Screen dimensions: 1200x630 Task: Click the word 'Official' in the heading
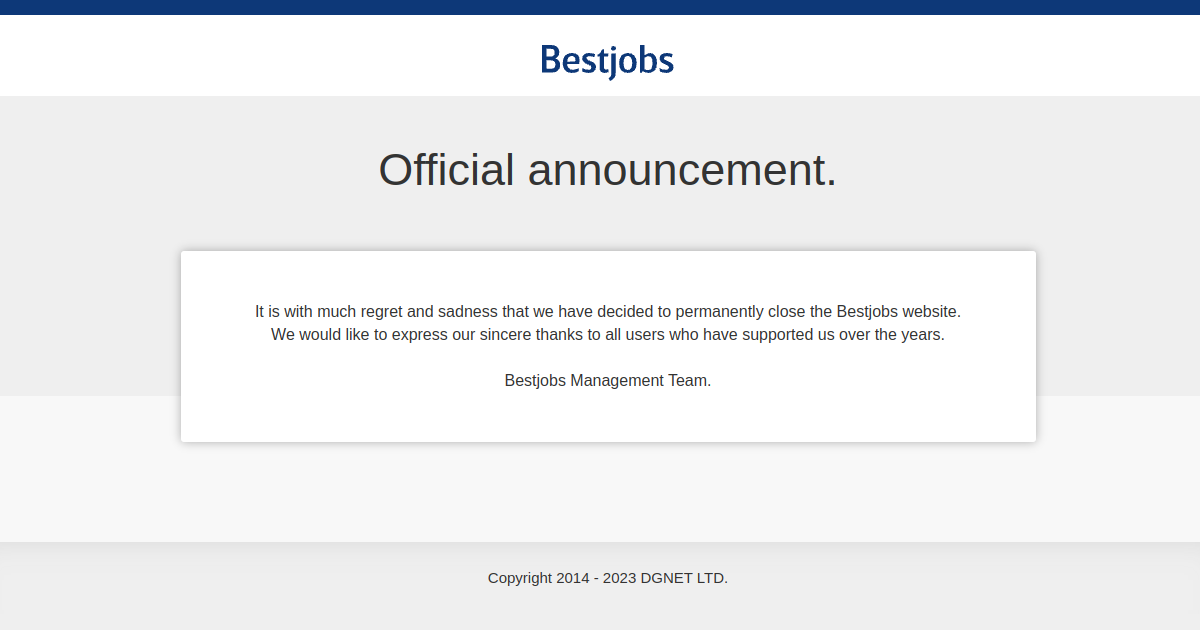(x=446, y=170)
